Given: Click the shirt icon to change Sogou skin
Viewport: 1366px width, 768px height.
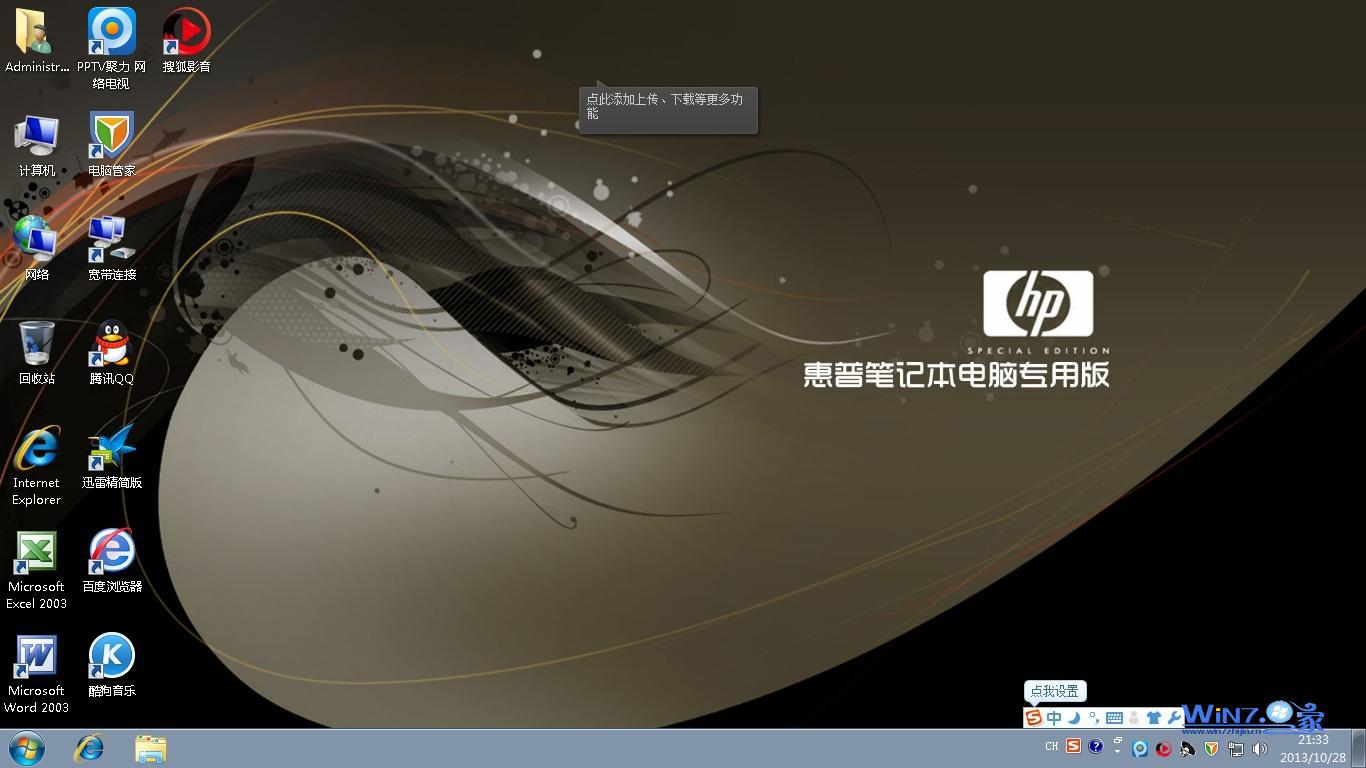Looking at the screenshot, I should click(1155, 718).
